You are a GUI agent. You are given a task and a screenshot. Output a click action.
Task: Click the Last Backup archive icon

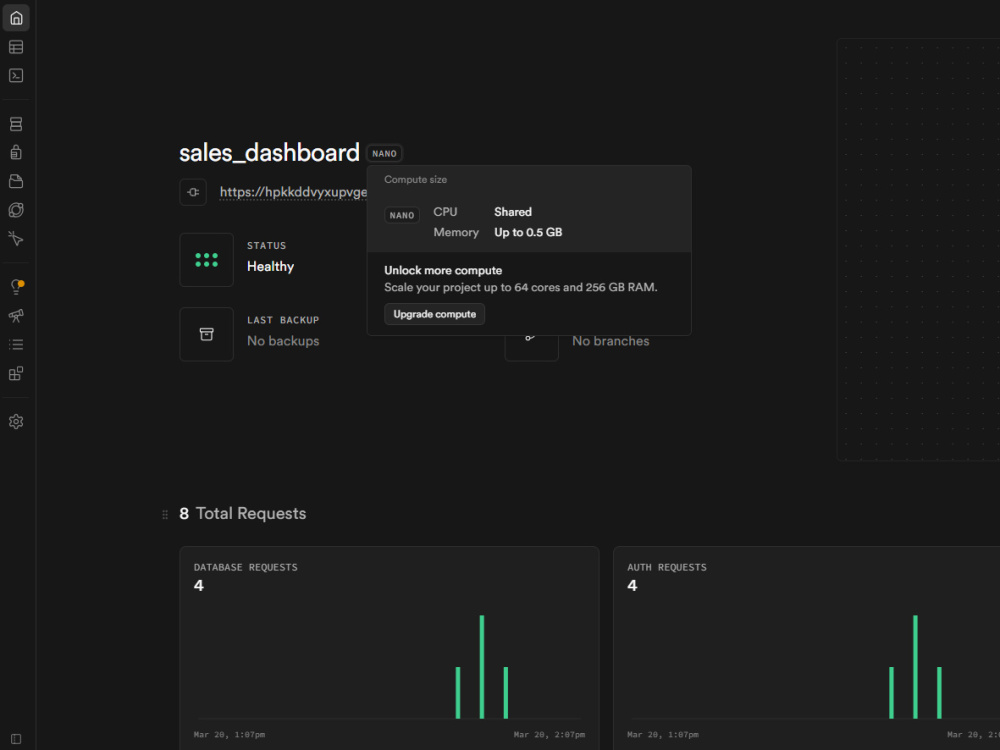point(207,334)
